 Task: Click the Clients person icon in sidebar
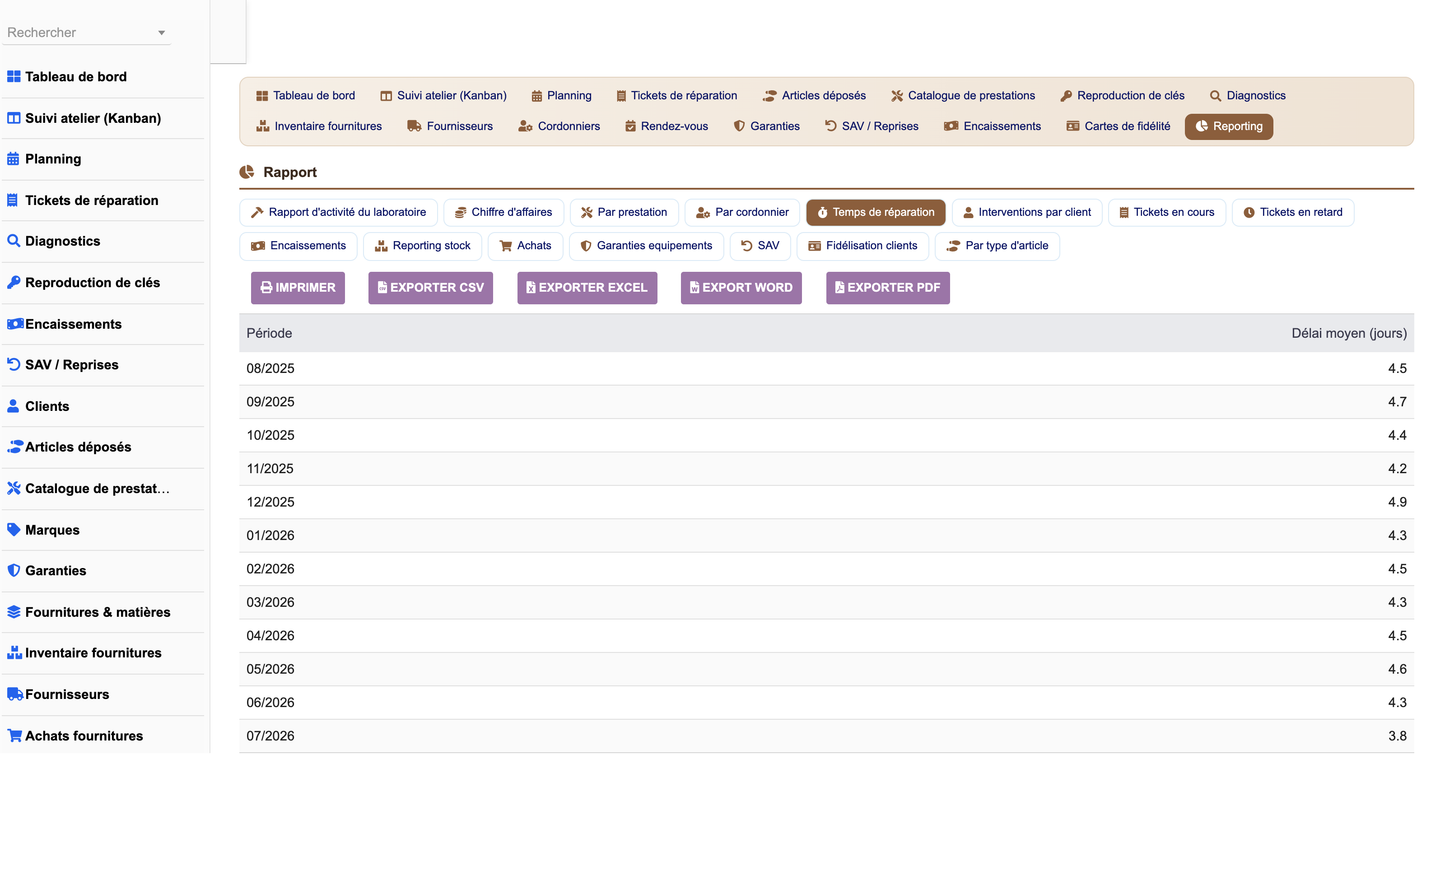point(13,406)
